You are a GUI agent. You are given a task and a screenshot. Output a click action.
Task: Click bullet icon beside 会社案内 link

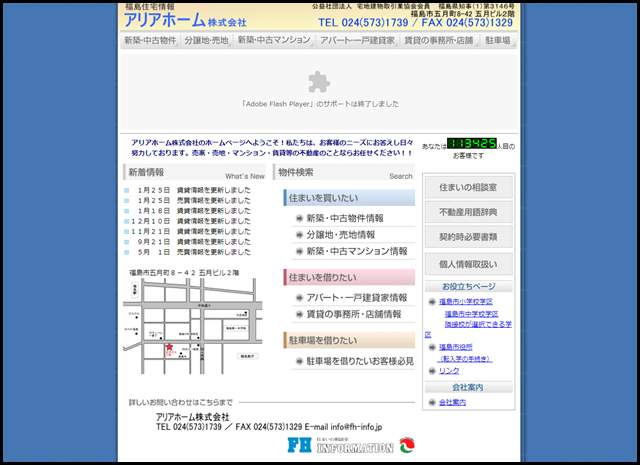pos(432,403)
